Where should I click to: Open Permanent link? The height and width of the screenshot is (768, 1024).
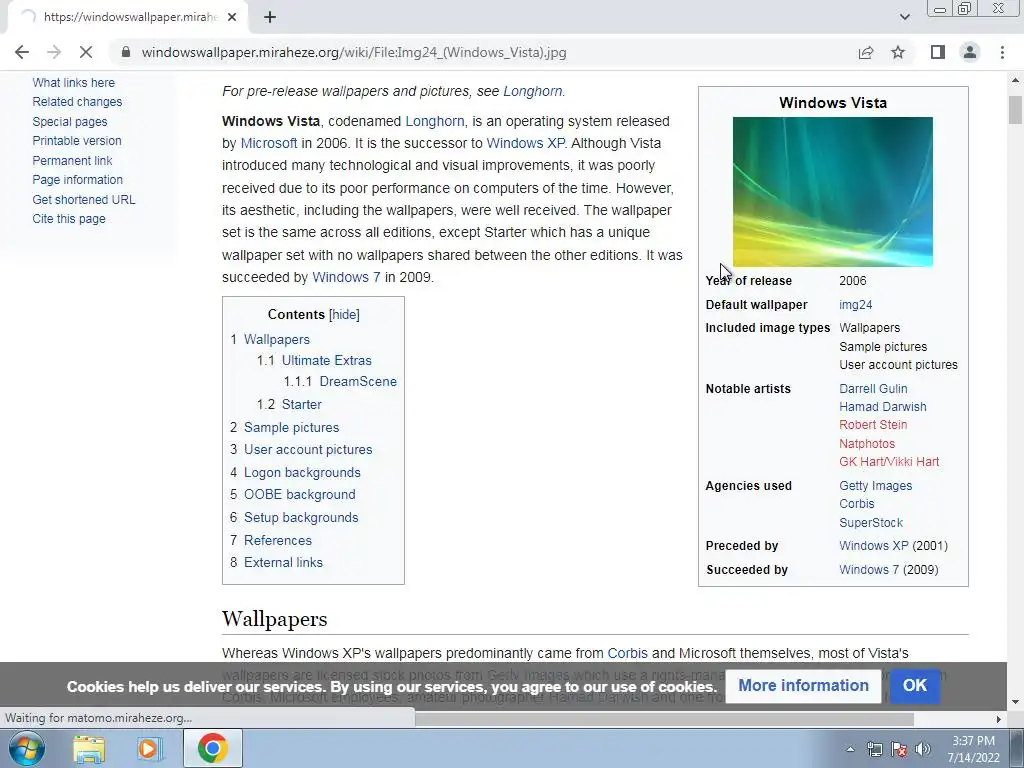coord(72,161)
